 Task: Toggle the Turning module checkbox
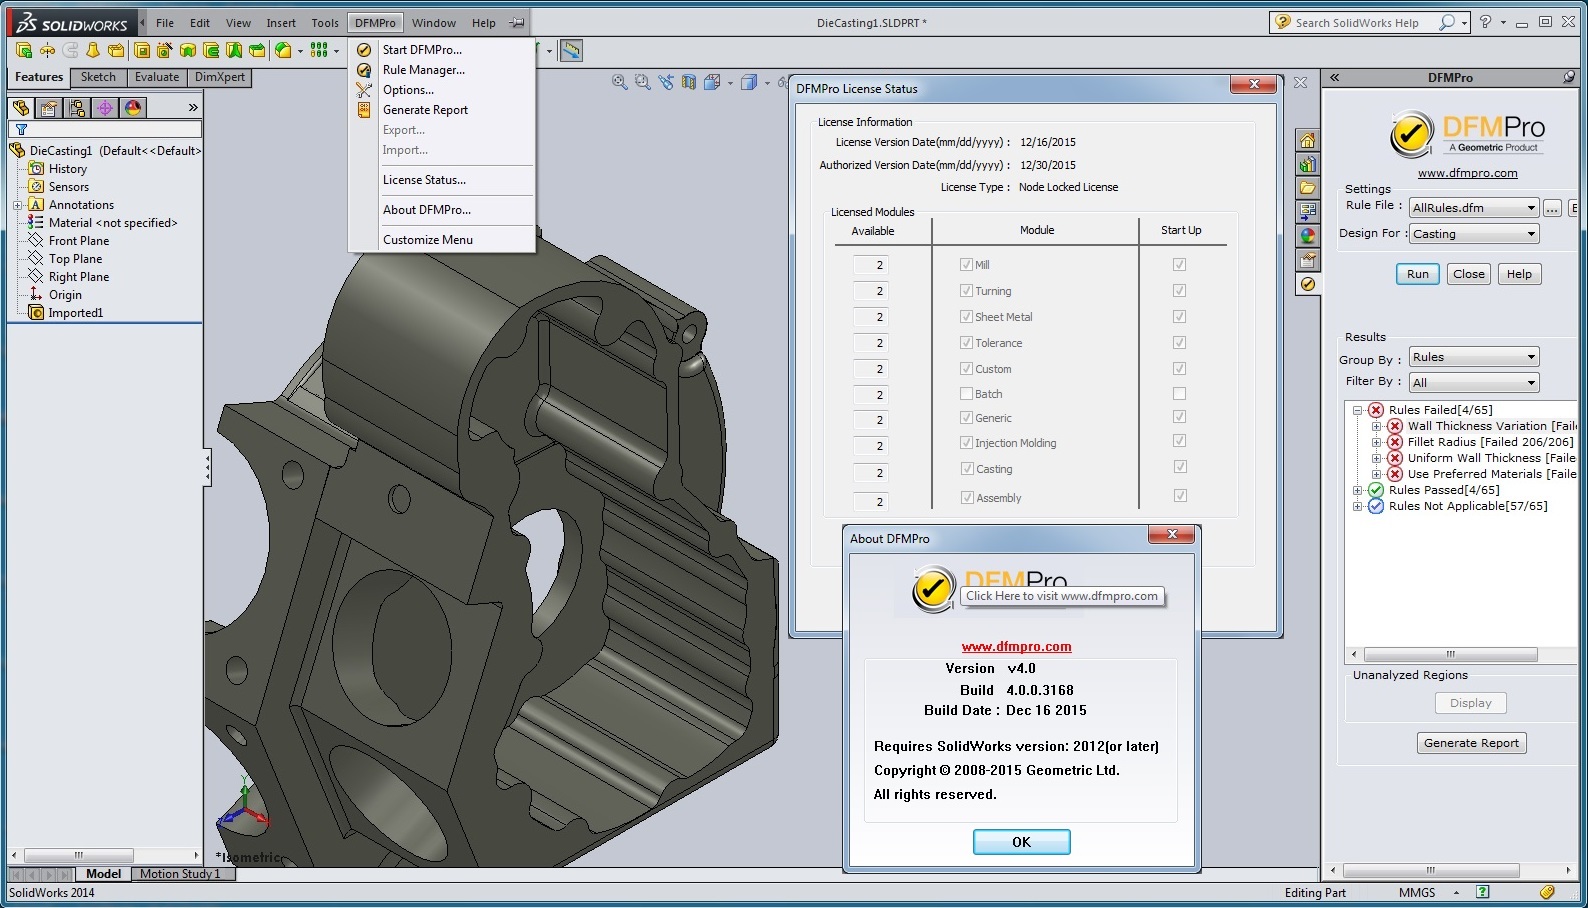[x=966, y=290]
